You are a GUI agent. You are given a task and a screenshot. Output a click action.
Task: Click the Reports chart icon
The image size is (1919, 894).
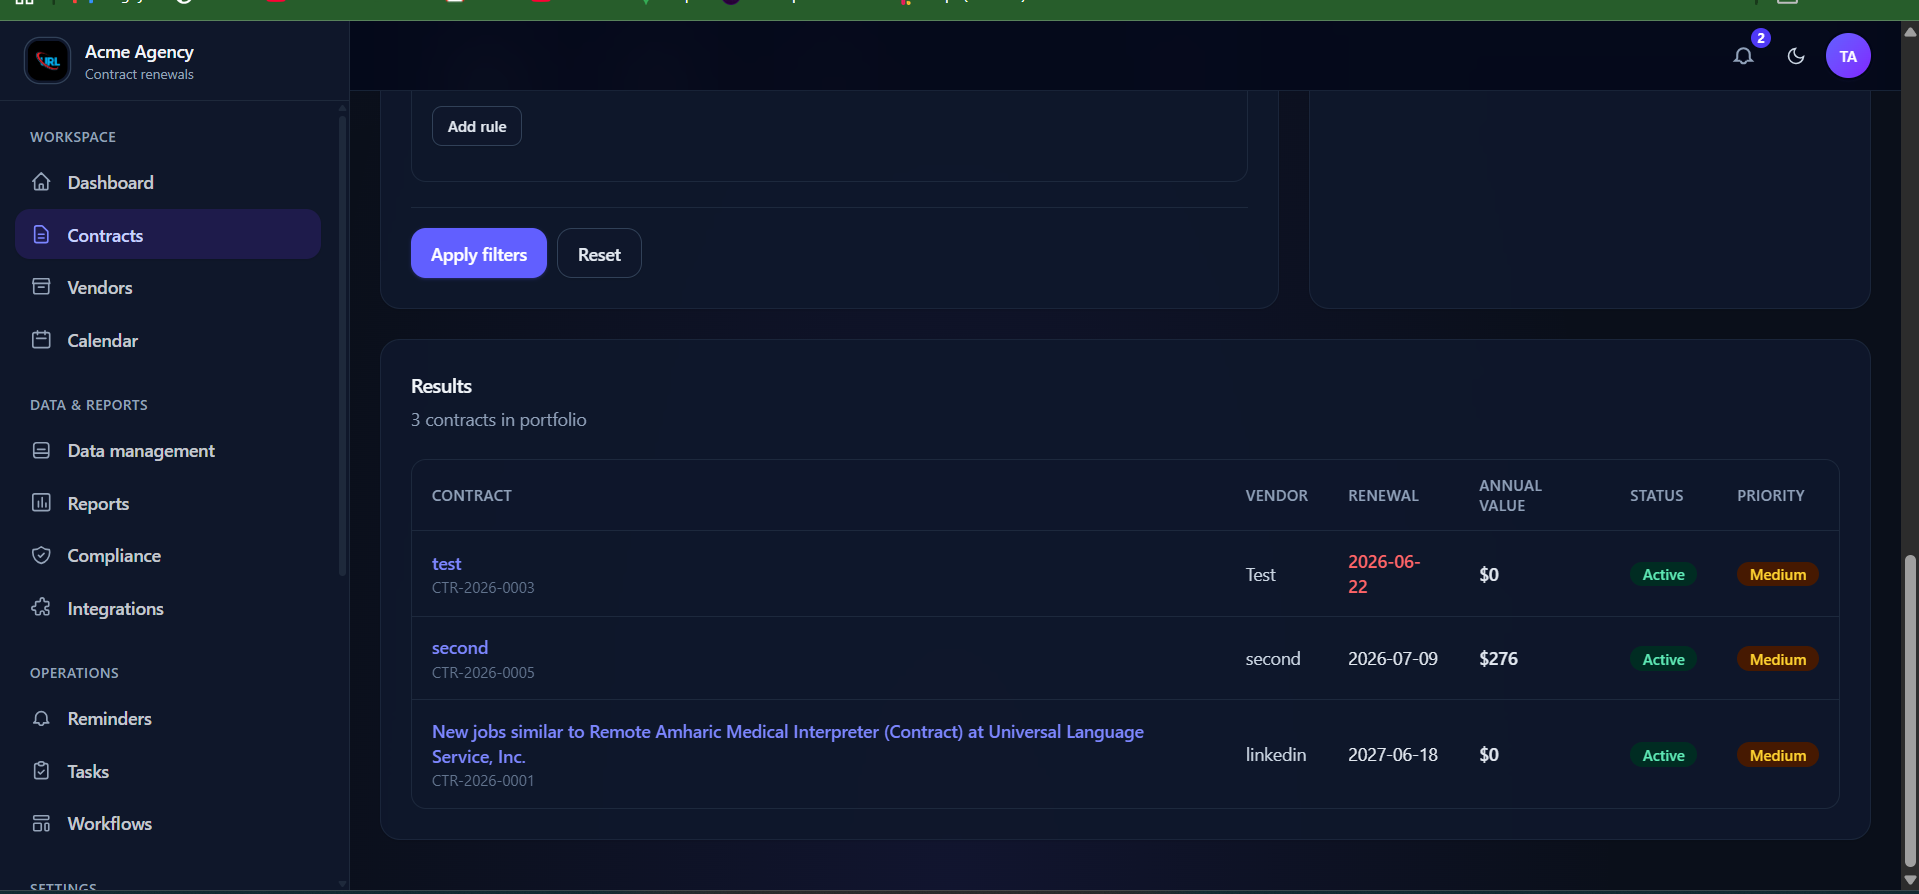[x=41, y=503]
